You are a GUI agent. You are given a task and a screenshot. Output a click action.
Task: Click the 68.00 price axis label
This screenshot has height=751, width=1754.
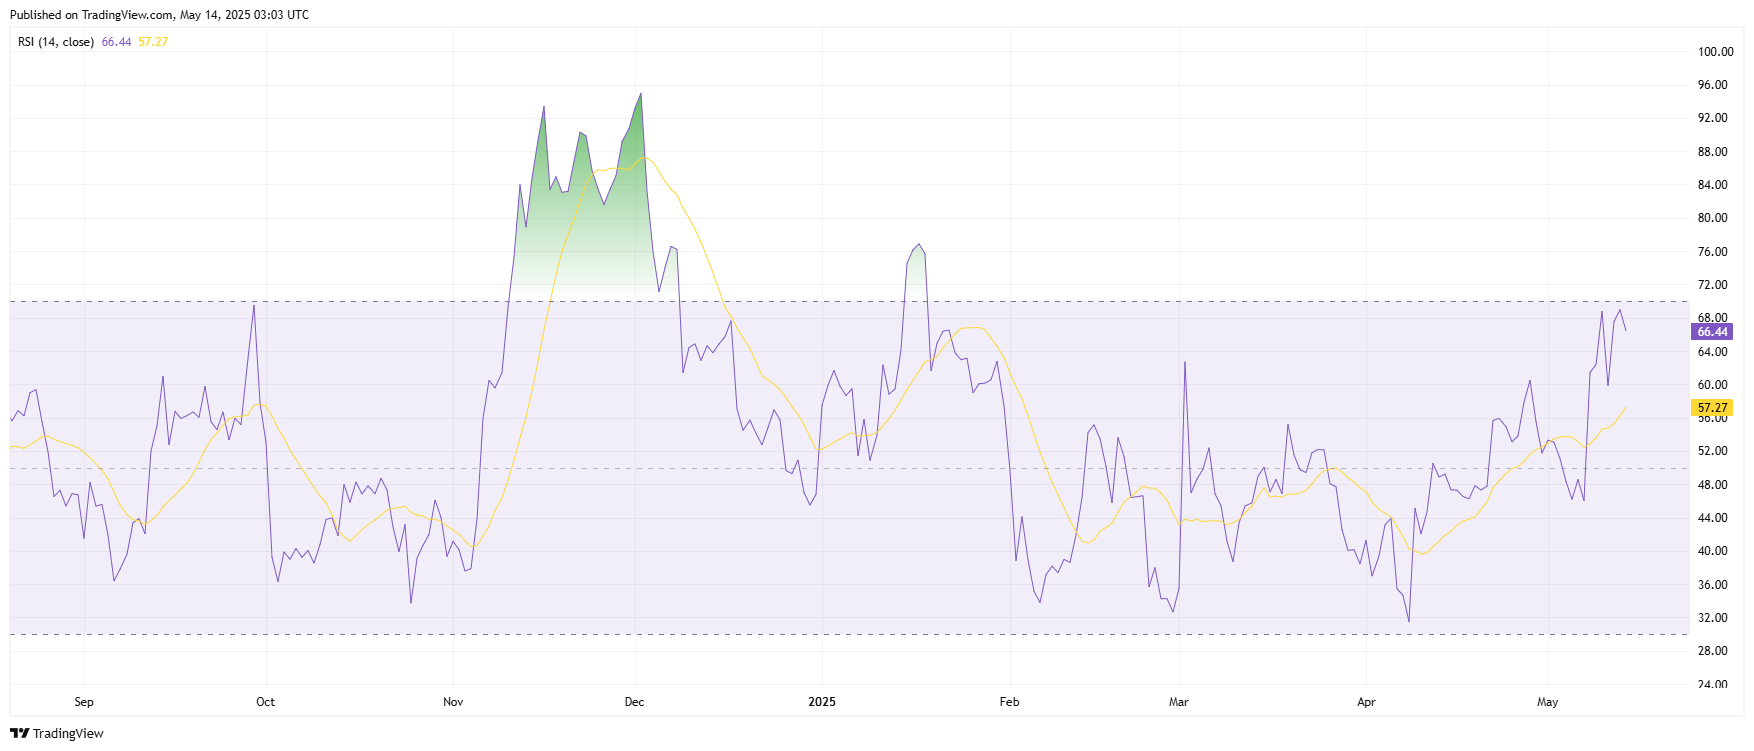1713,318
